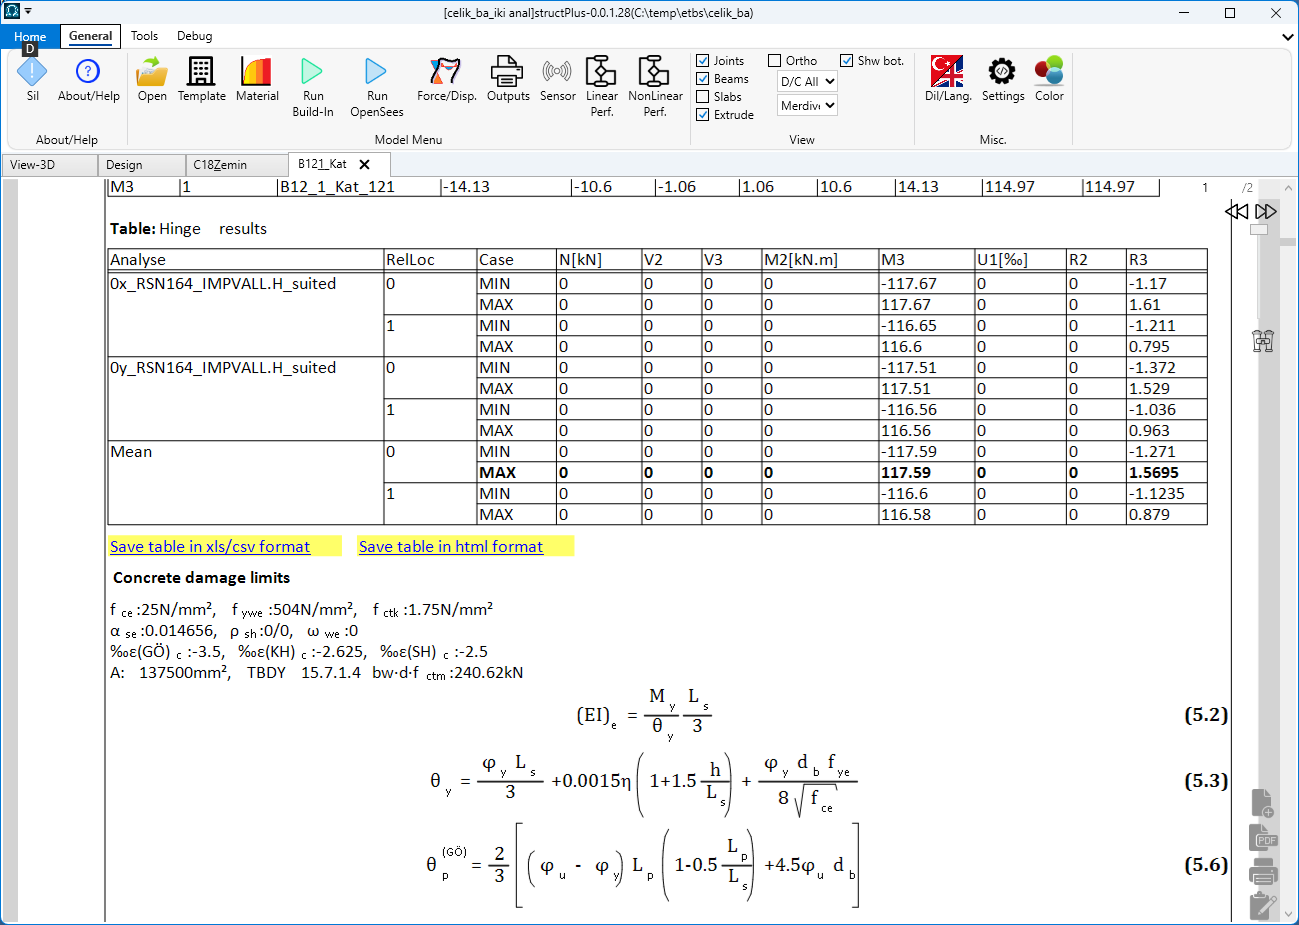Switch to Debug ribbon tab
Viewport: 1299px width, 925px height.
[x=195, y=36]
